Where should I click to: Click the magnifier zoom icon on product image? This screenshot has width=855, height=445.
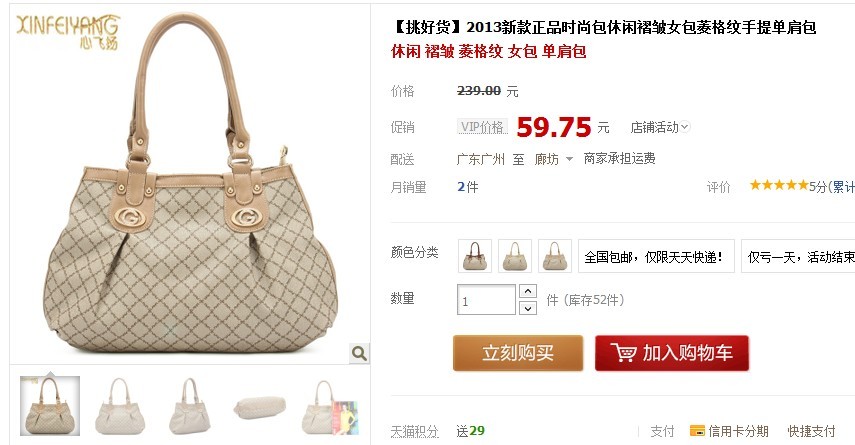[359, 353]
